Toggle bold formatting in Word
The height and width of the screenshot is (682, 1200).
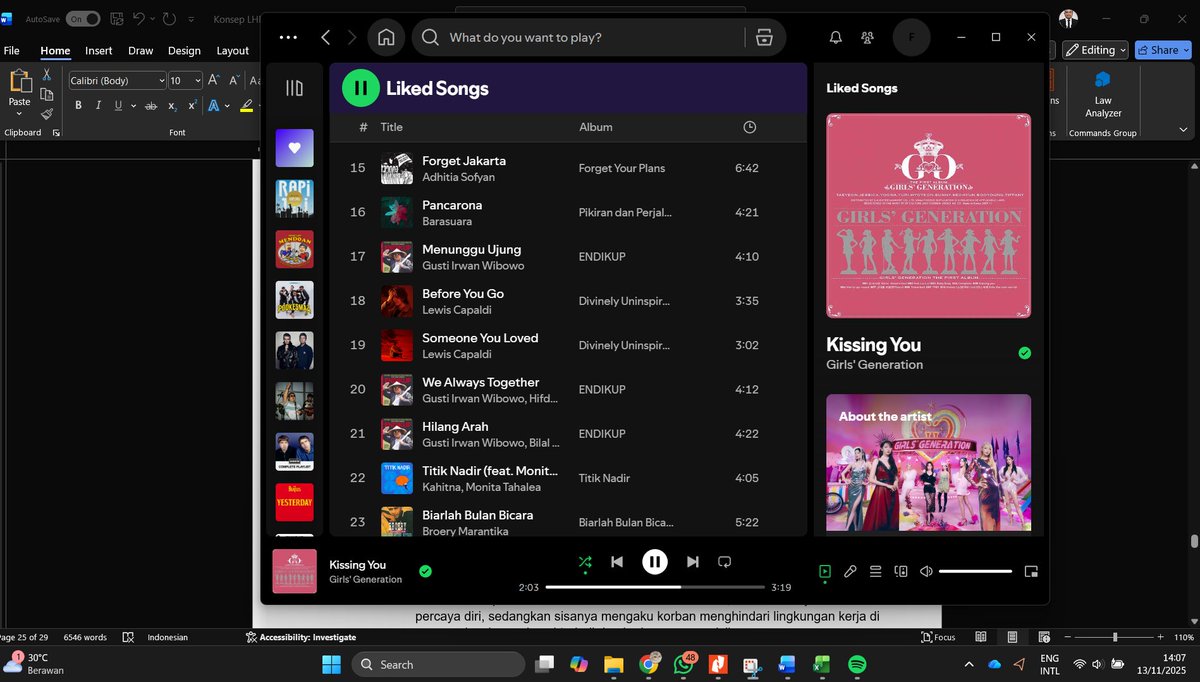77,106
